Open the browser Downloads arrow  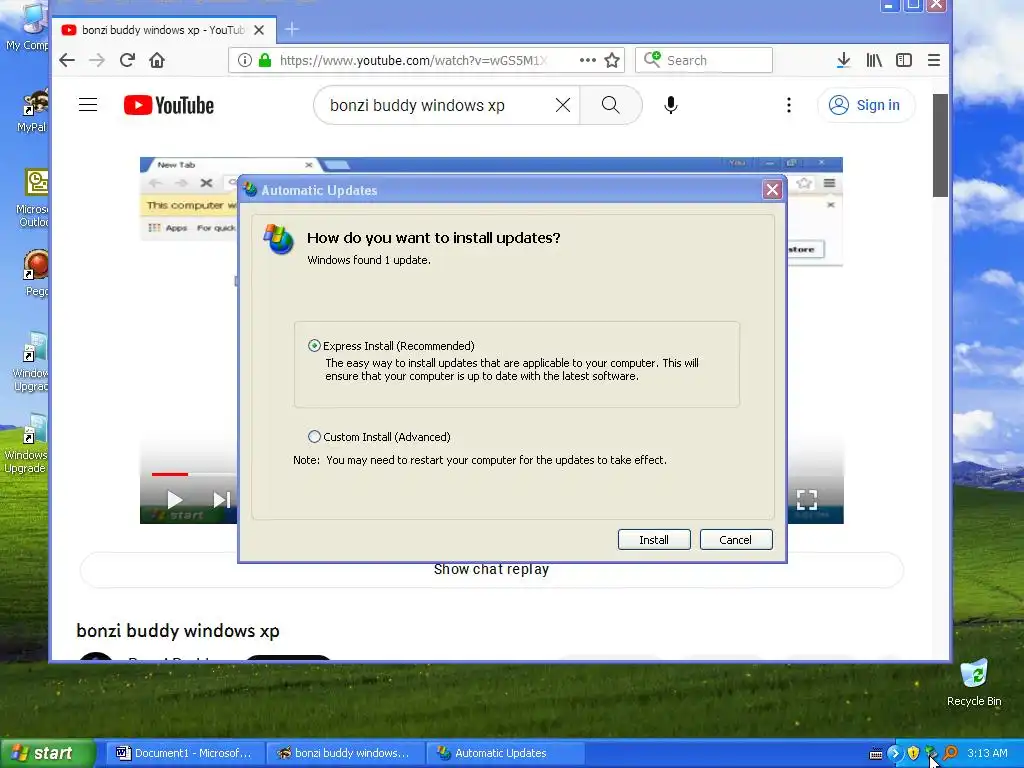pos(844,60)
